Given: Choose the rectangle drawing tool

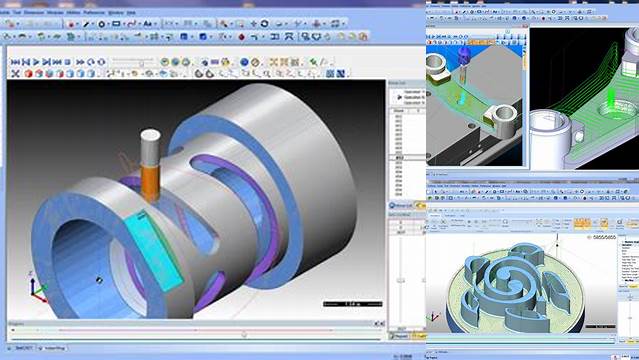Looking at the screenshot, I should click(x=116, y=24).
